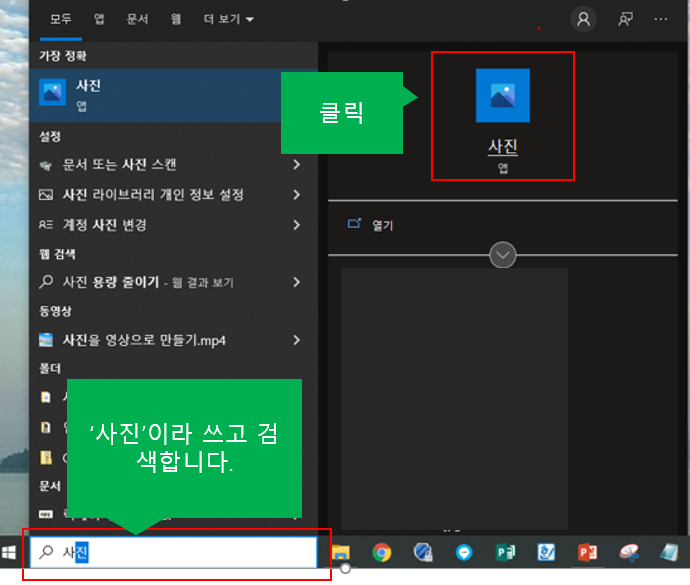Switch to the 모두 tab
This screenshot has width=690, height=585.
[x=60, y=19]
